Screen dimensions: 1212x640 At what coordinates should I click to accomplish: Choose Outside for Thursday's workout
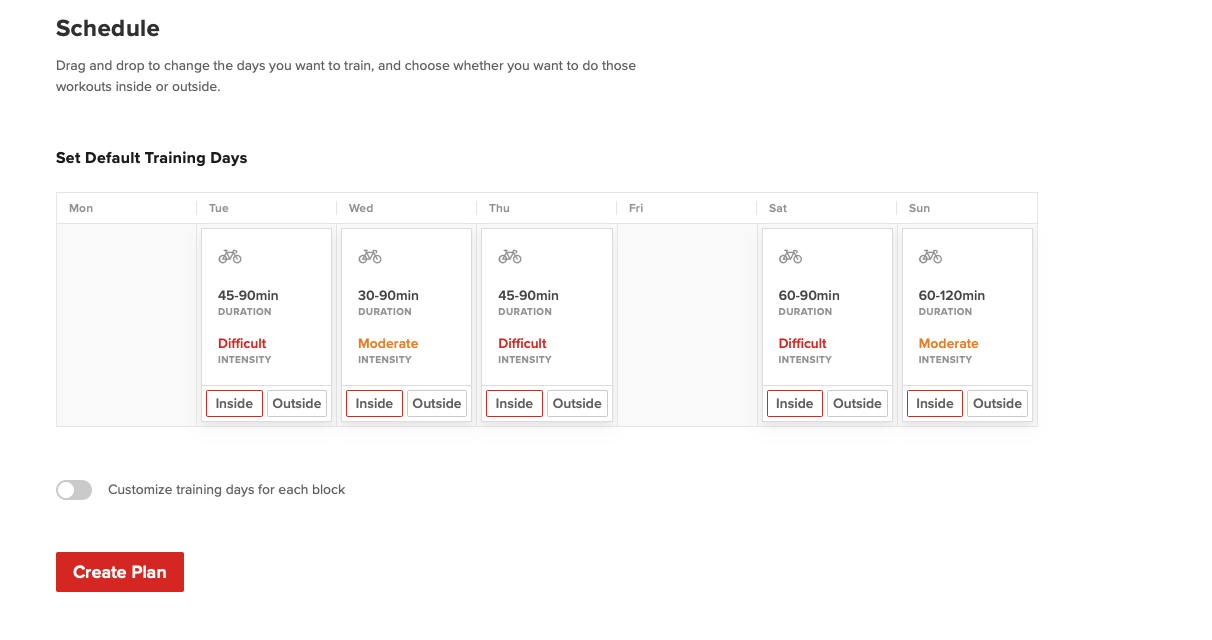tap(577, 404)
